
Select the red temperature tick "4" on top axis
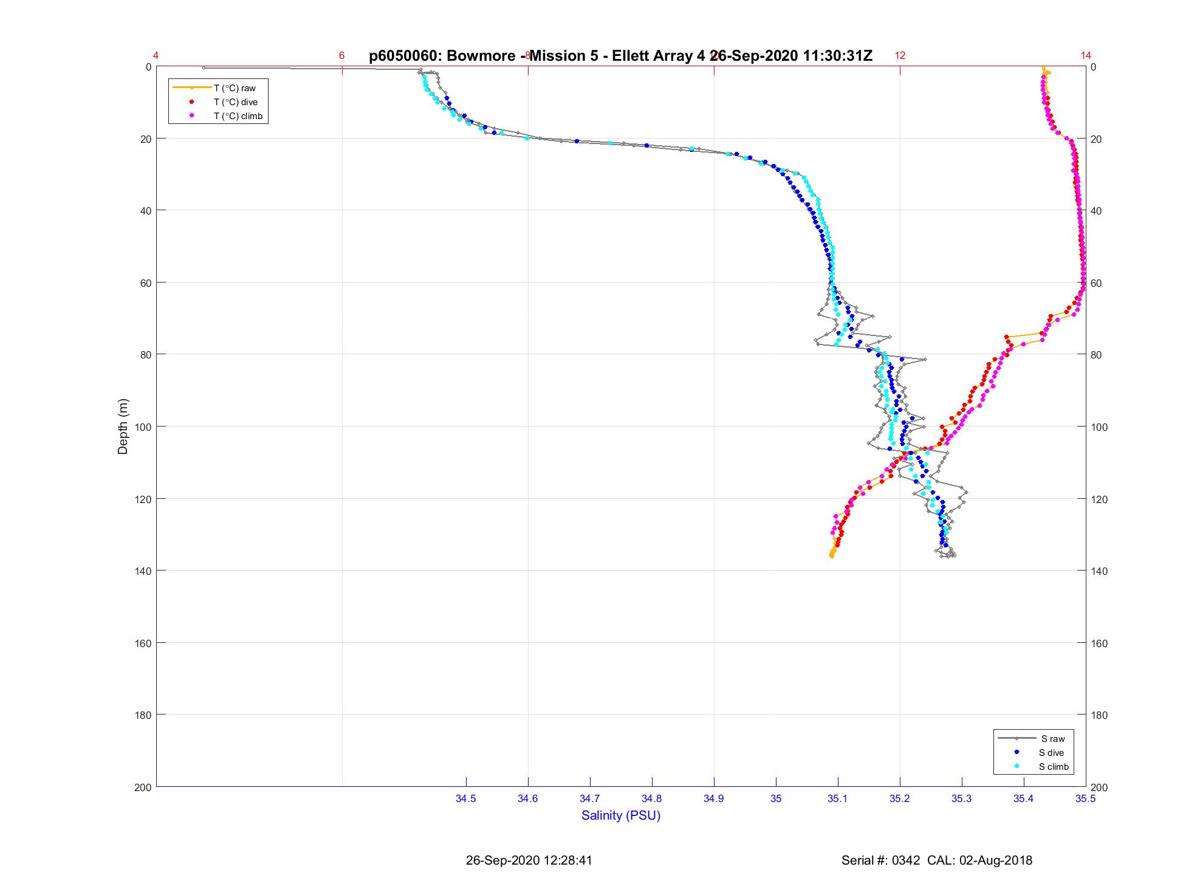point(156,56)
